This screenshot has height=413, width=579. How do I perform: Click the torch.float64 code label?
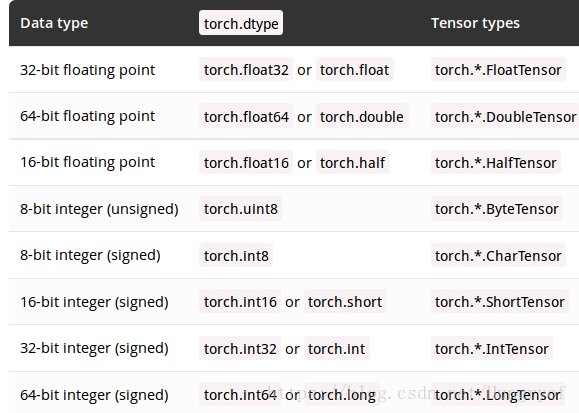click(x=246, y=116)
